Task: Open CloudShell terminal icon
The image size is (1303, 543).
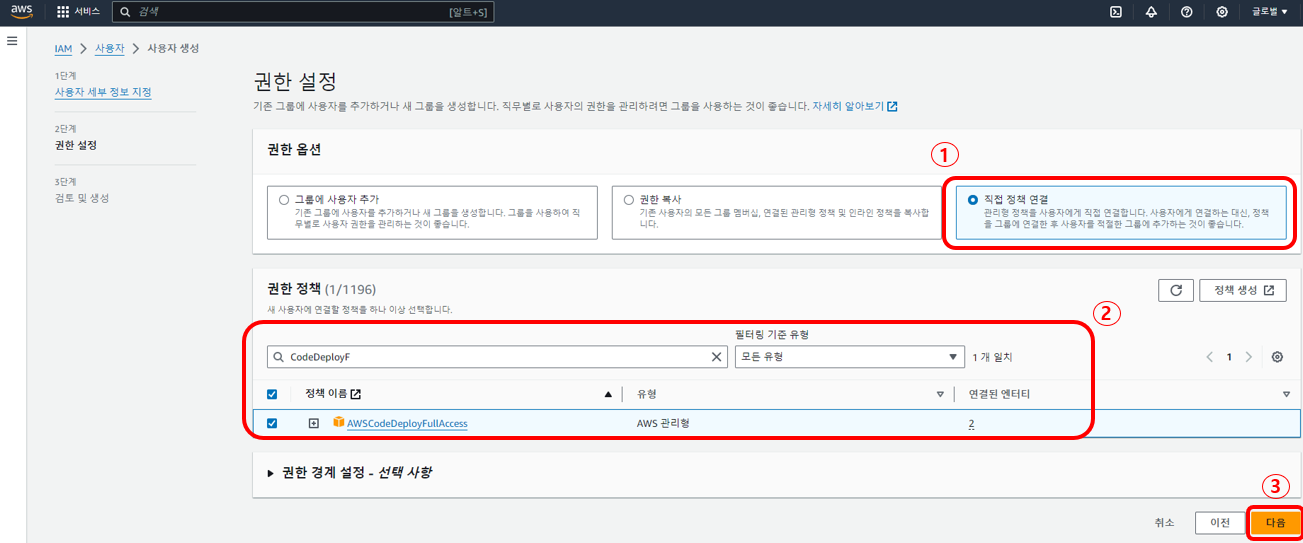Action: pos(1116,12)
